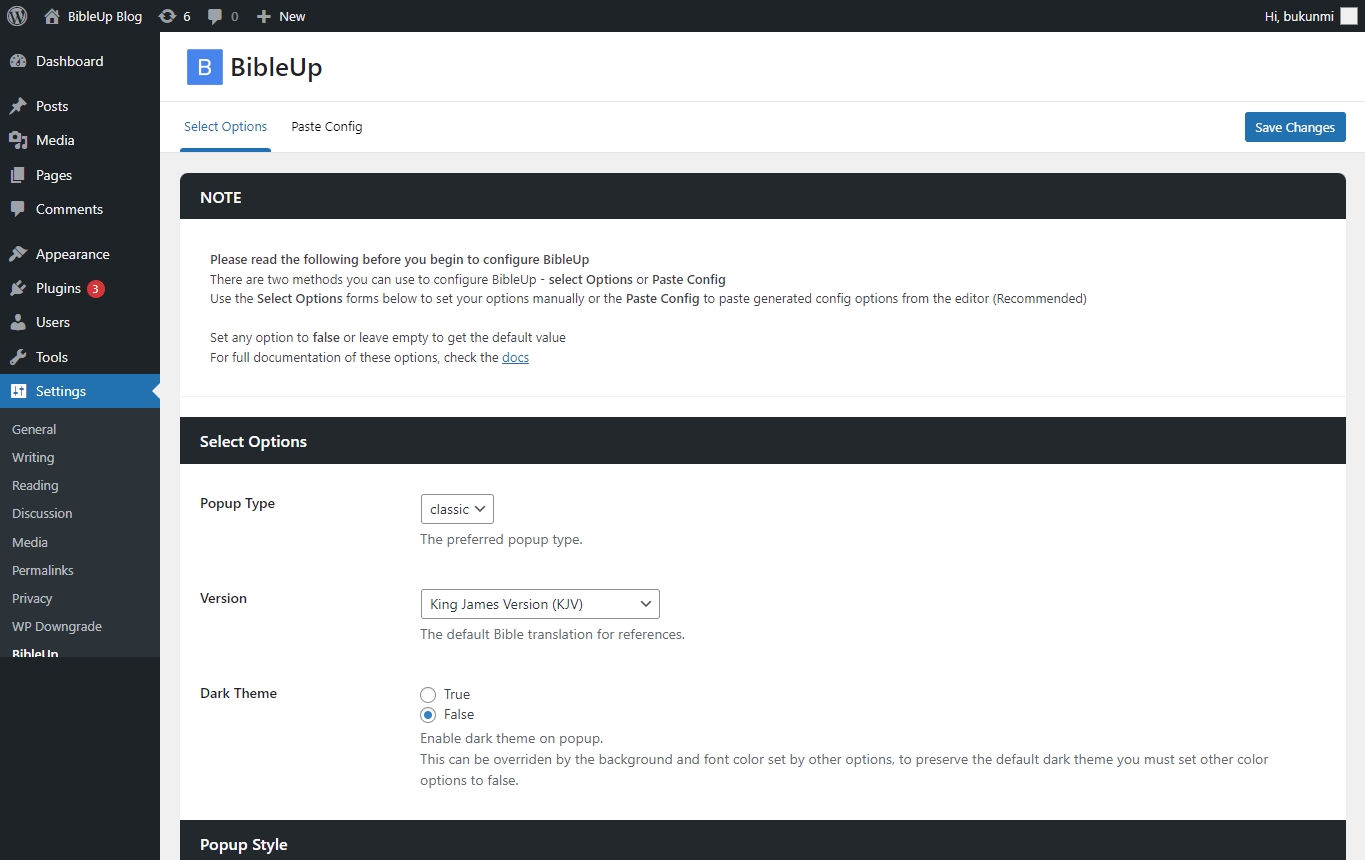
Task: Click the New text in admin bar
Action: [x=292, y=16]
